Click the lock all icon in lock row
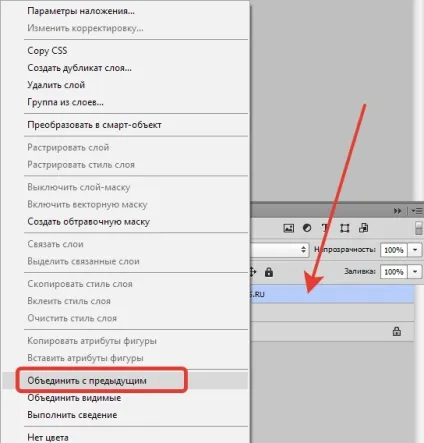The height and width of the screenshot is (443, 424). click(269, 272)
